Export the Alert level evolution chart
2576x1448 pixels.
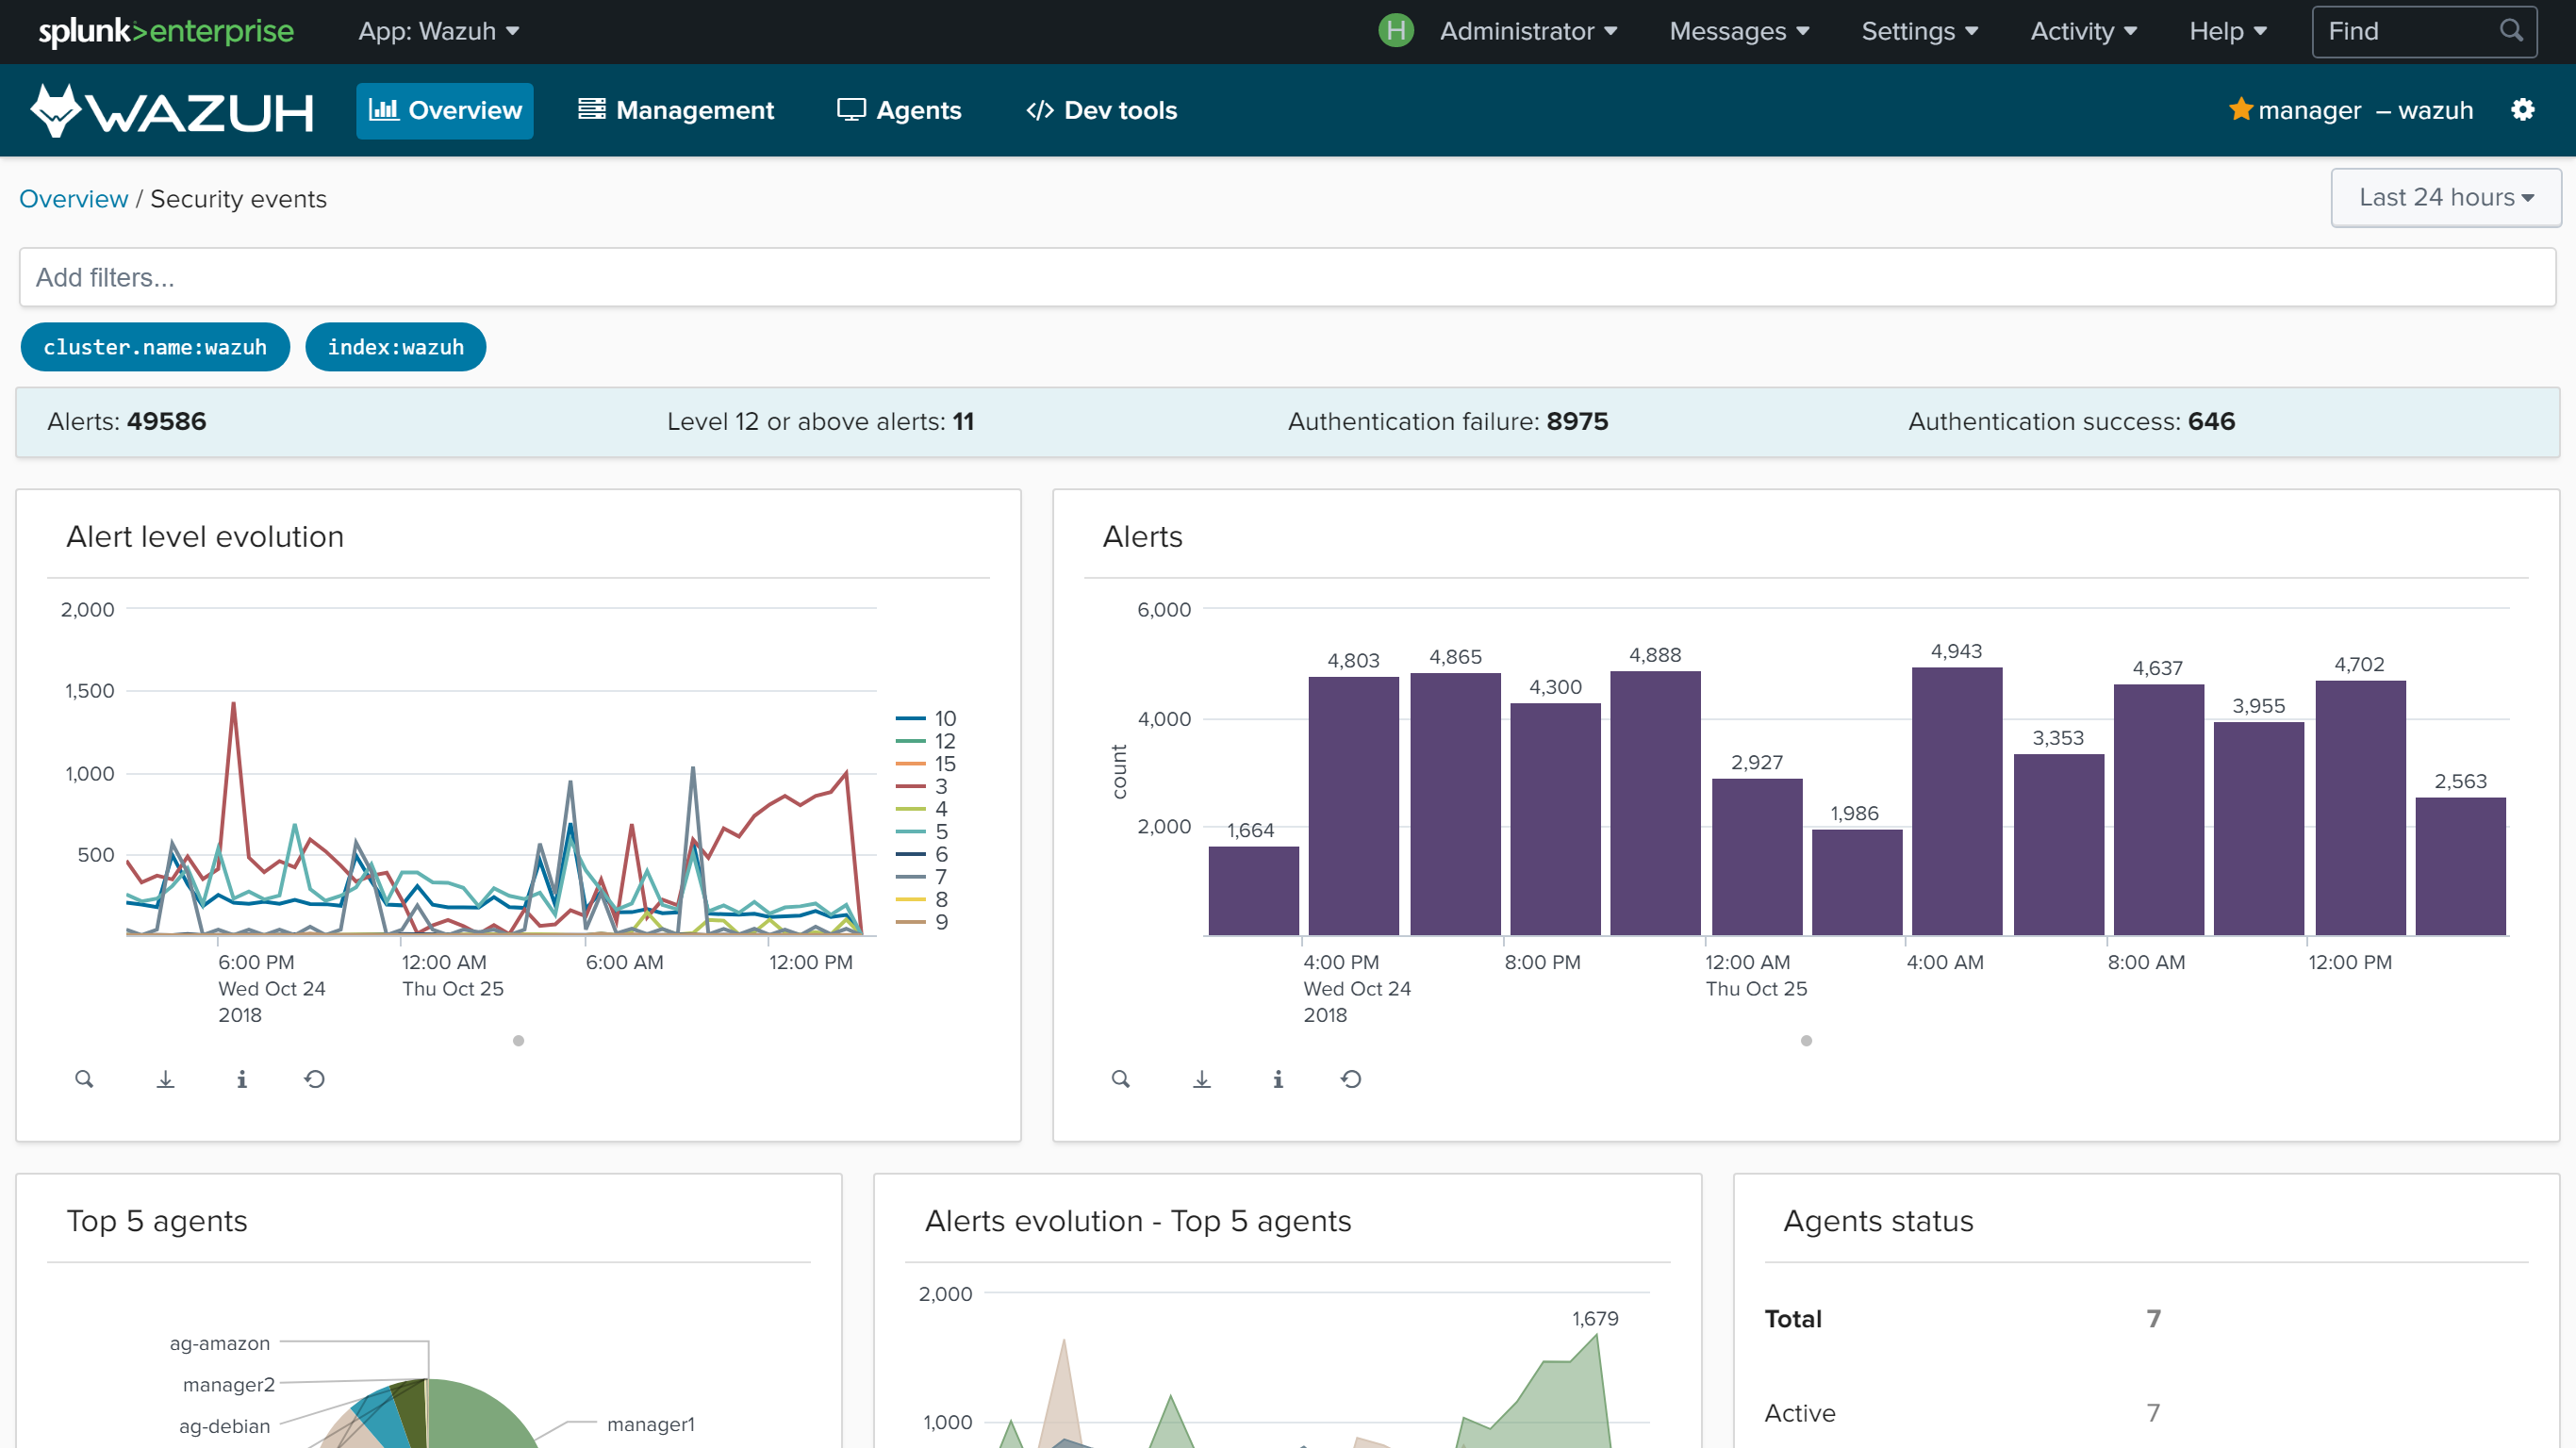tap(166, 1079)
